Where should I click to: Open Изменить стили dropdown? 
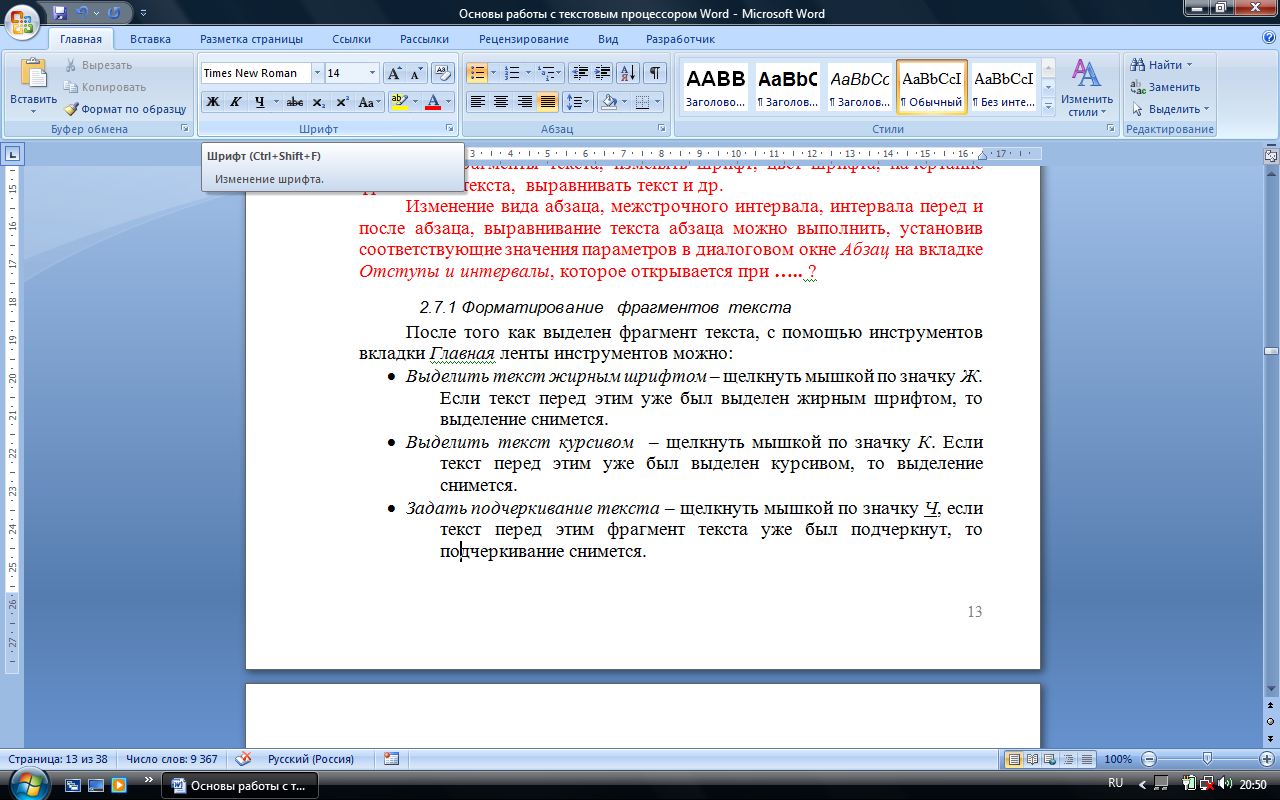point(1087,86)
